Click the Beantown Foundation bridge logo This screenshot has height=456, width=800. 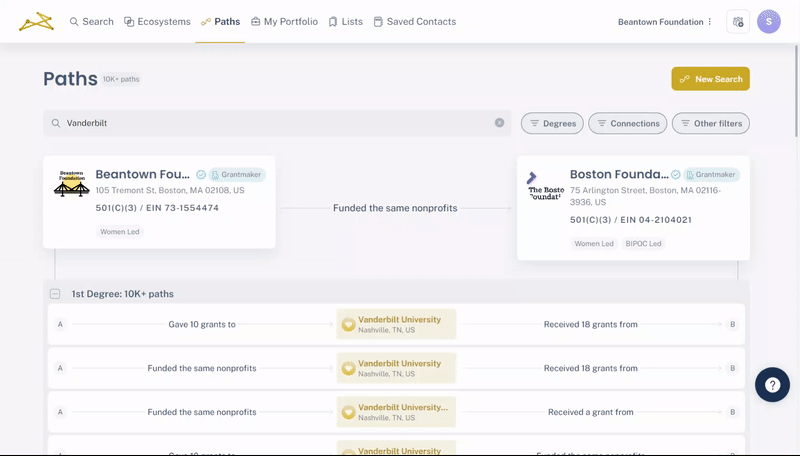click(72, 184)
